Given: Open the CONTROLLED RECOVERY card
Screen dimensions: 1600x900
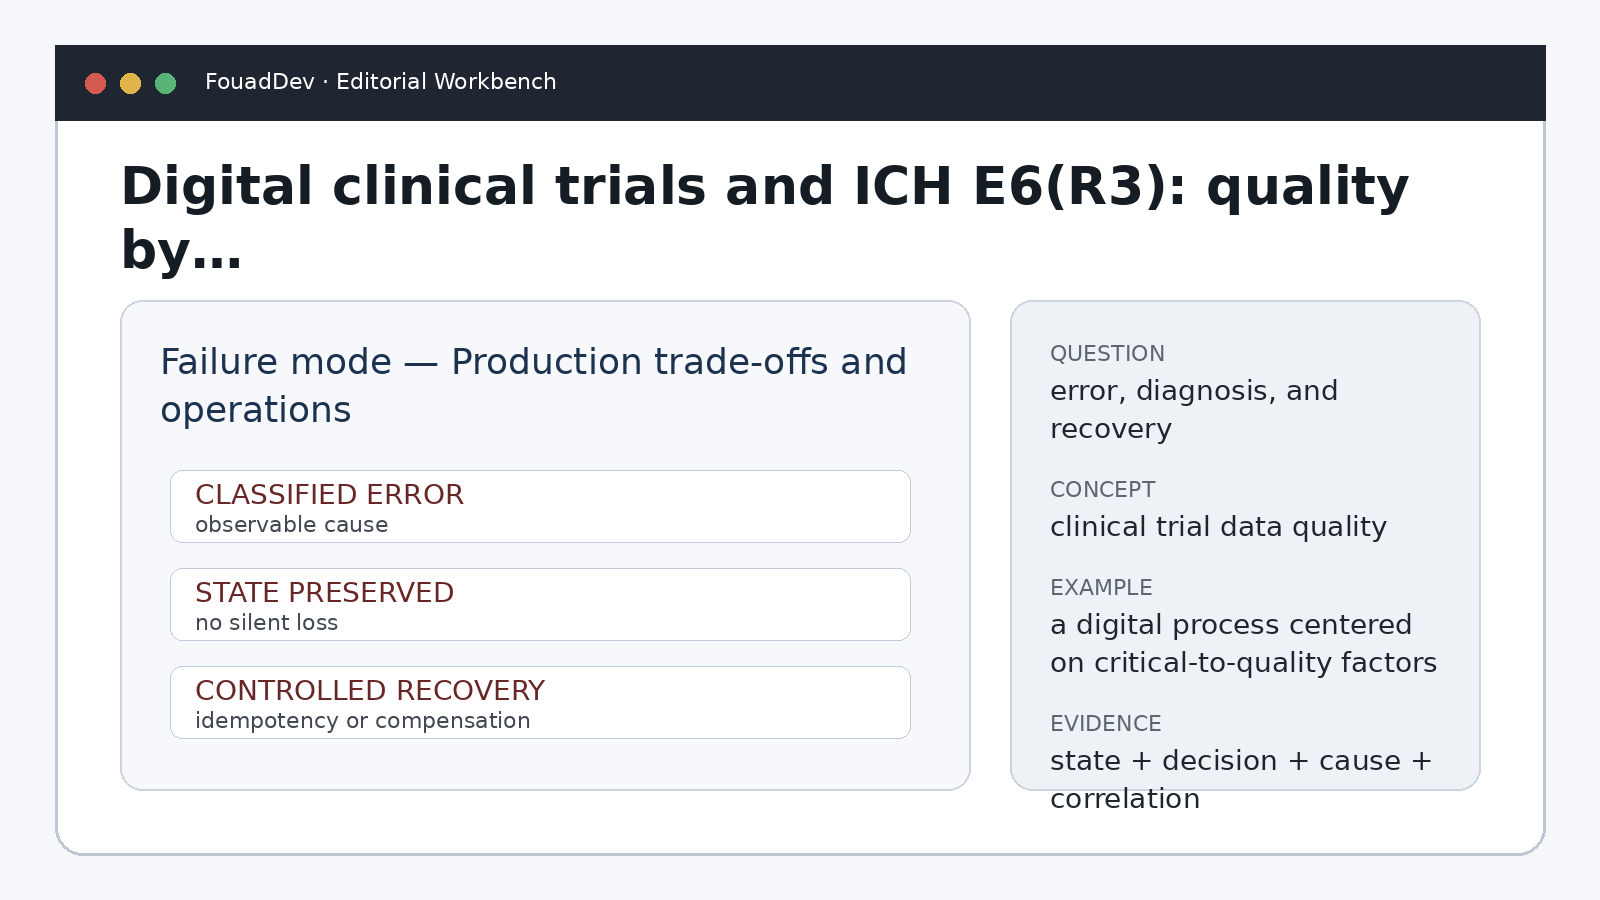Looking at the screenshot, I should tap(540, 703).
